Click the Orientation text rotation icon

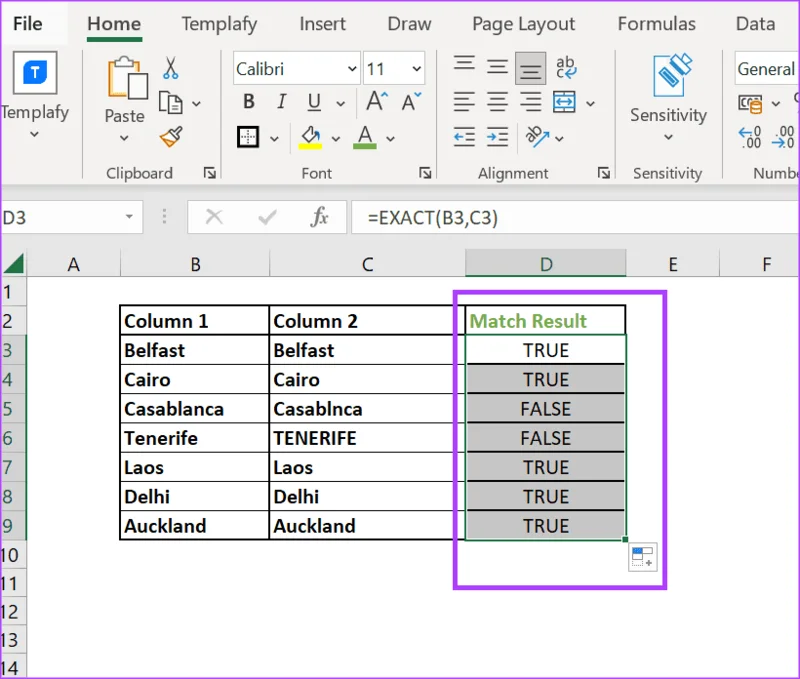[537, 137]
